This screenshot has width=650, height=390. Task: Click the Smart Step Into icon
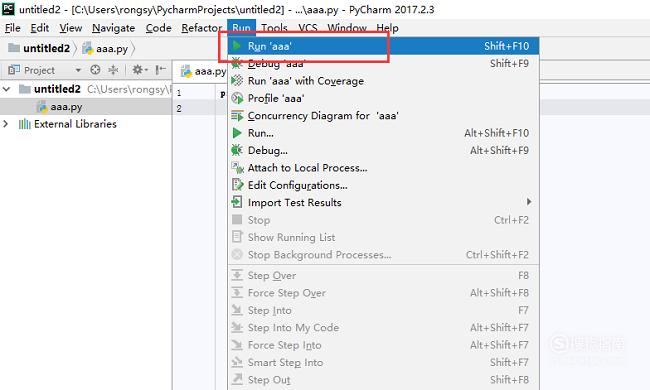[x=237, y=362]
